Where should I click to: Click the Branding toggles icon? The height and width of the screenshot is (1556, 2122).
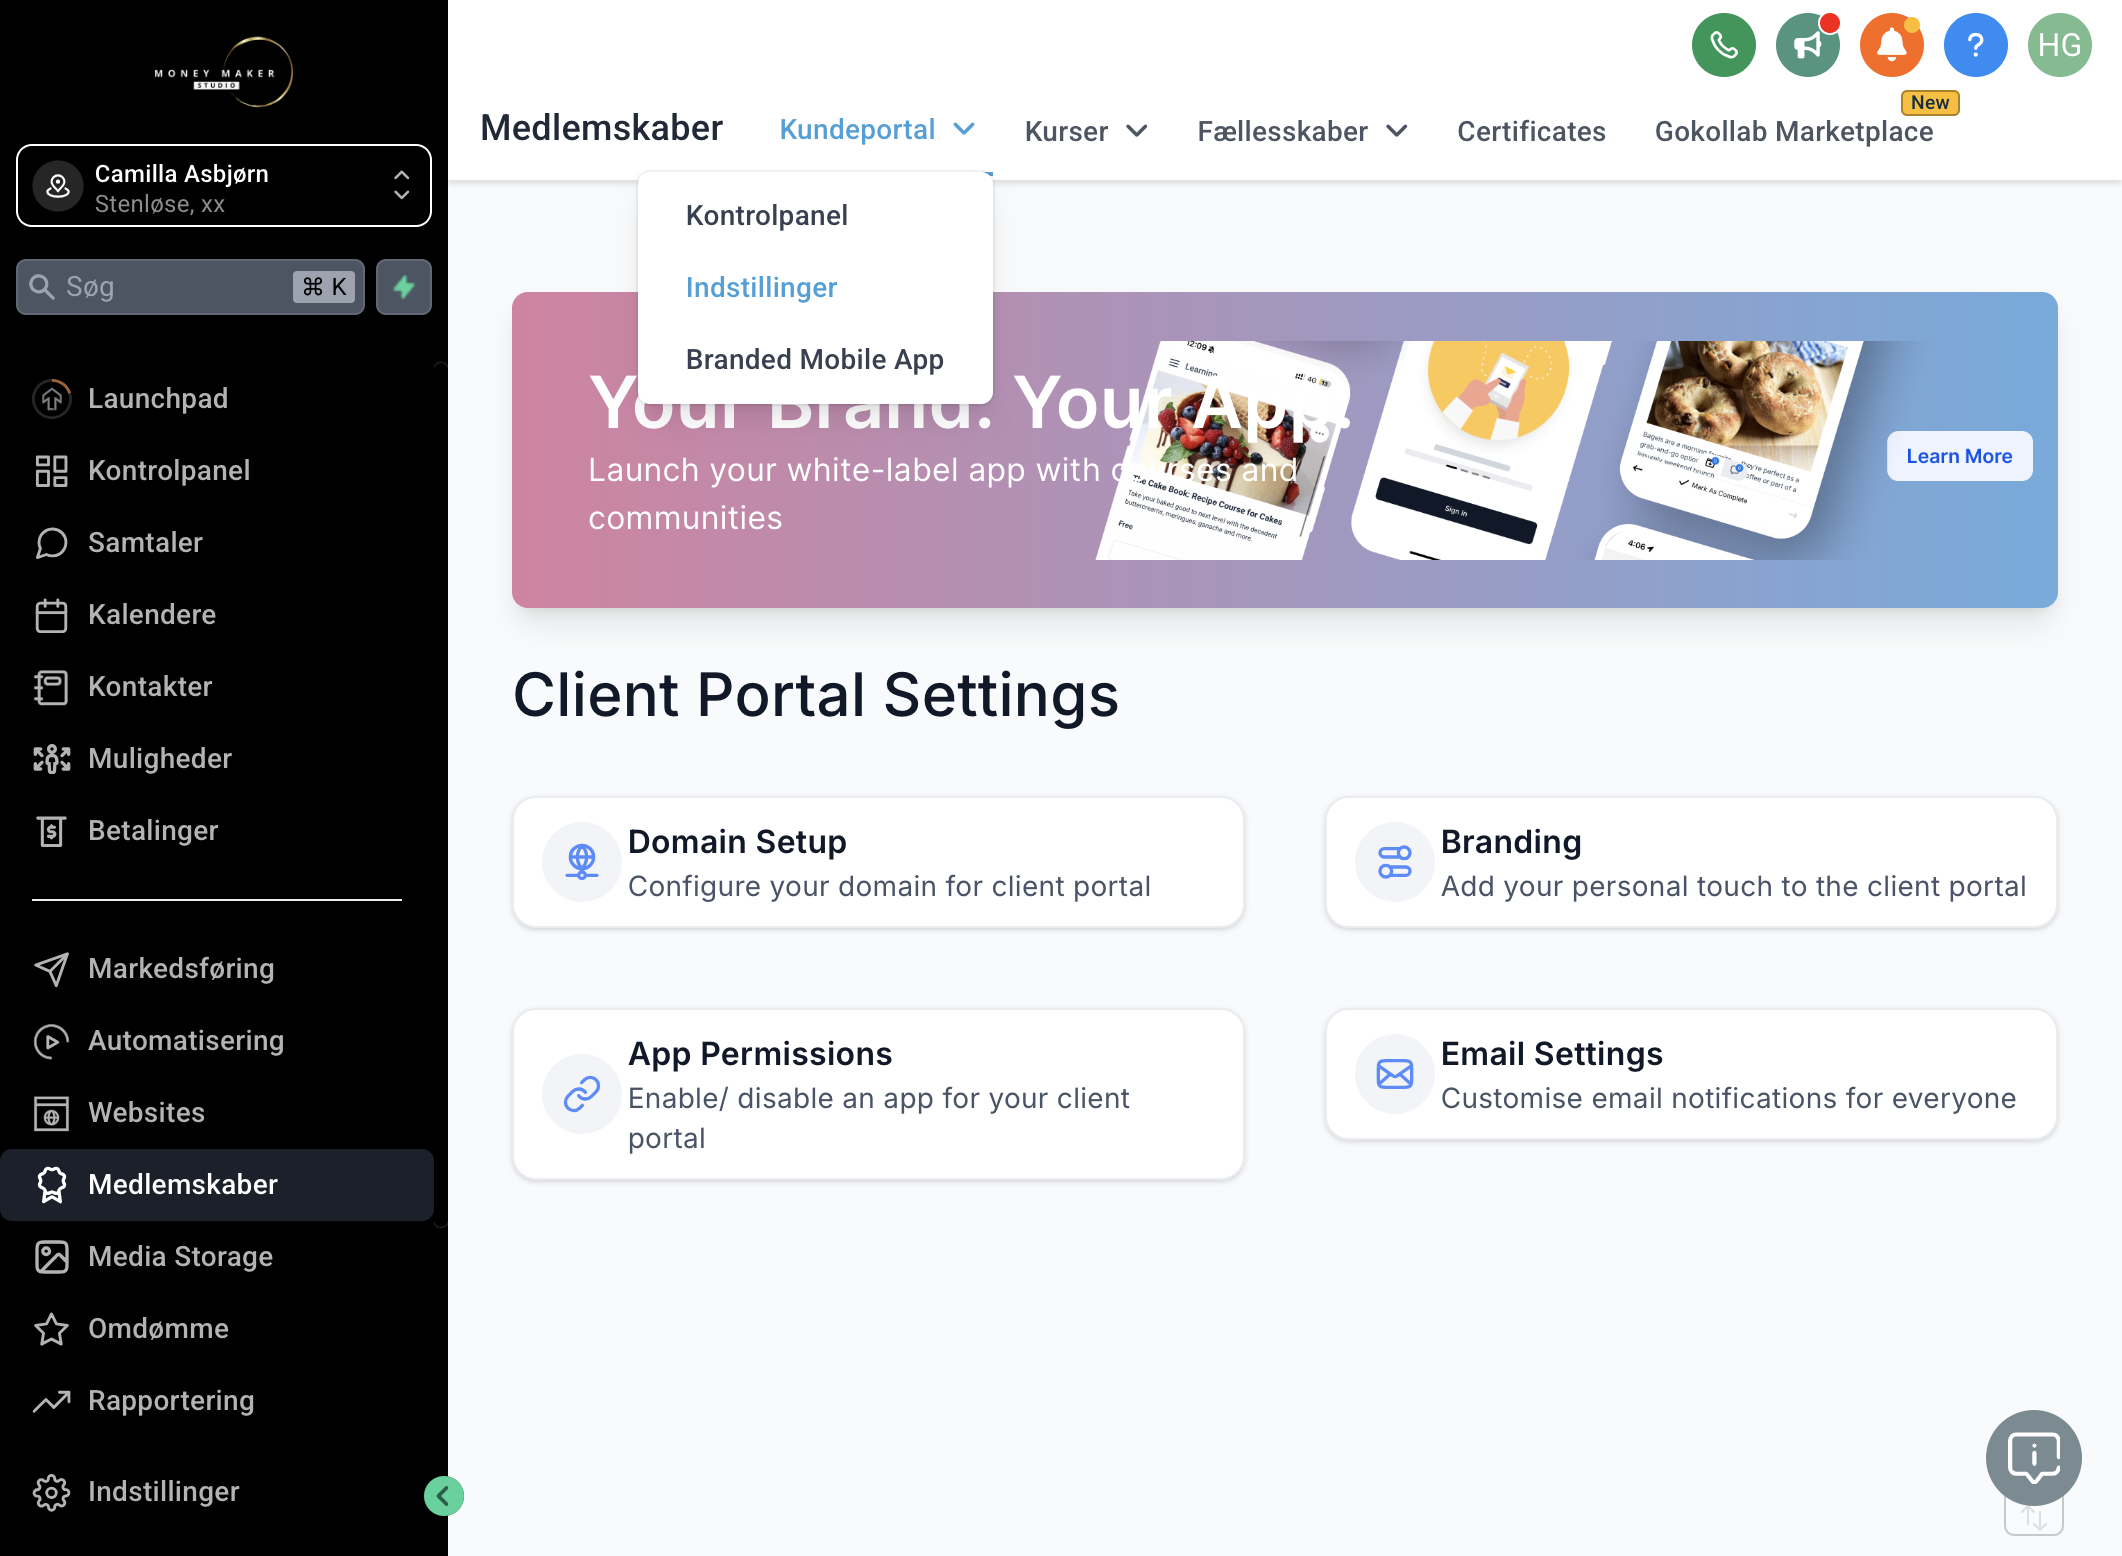pyautogui.click(x=1395, y=862)
